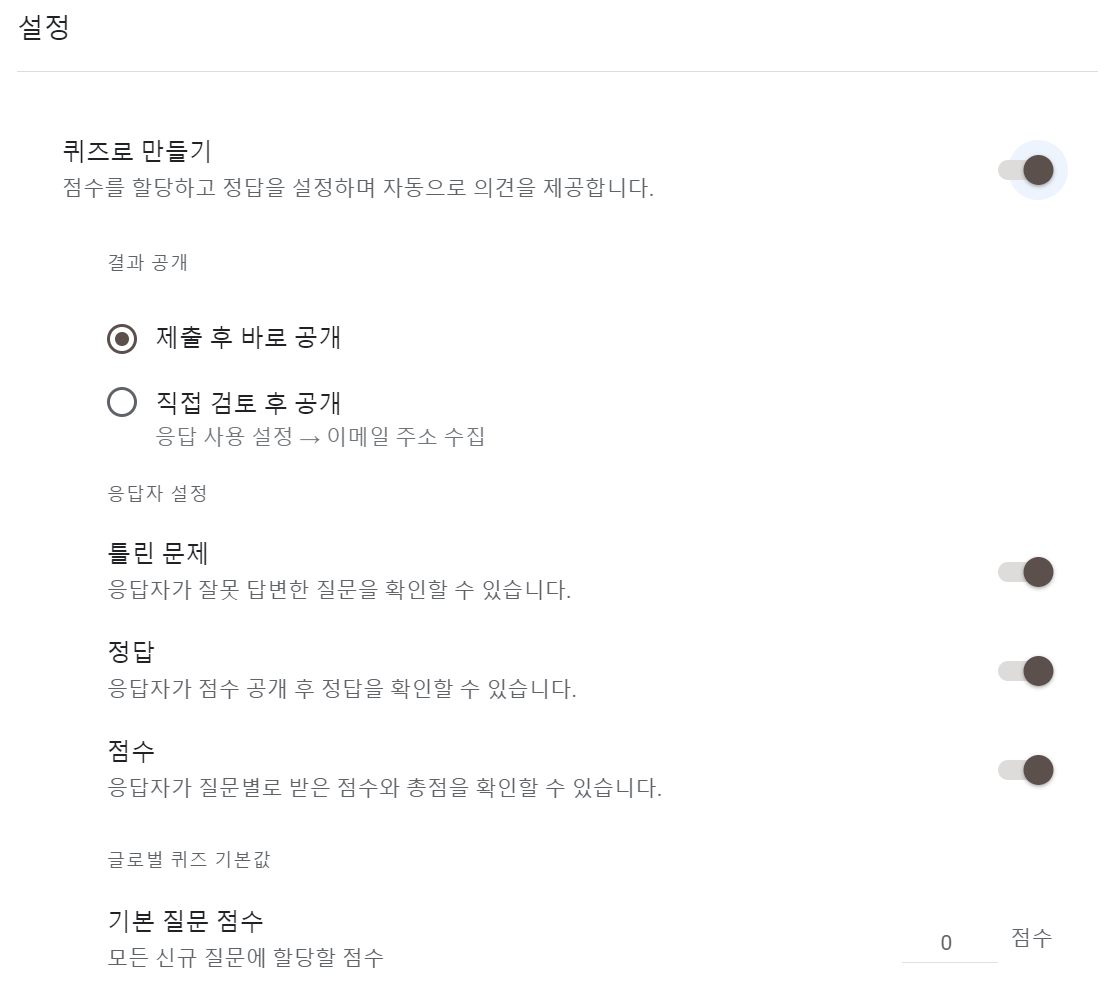Image resolution: width=1114 pixels, height=1005 pixels.
Task: Select the "직접 검토 후 공개" option
Action: click(x=122, y=403)
